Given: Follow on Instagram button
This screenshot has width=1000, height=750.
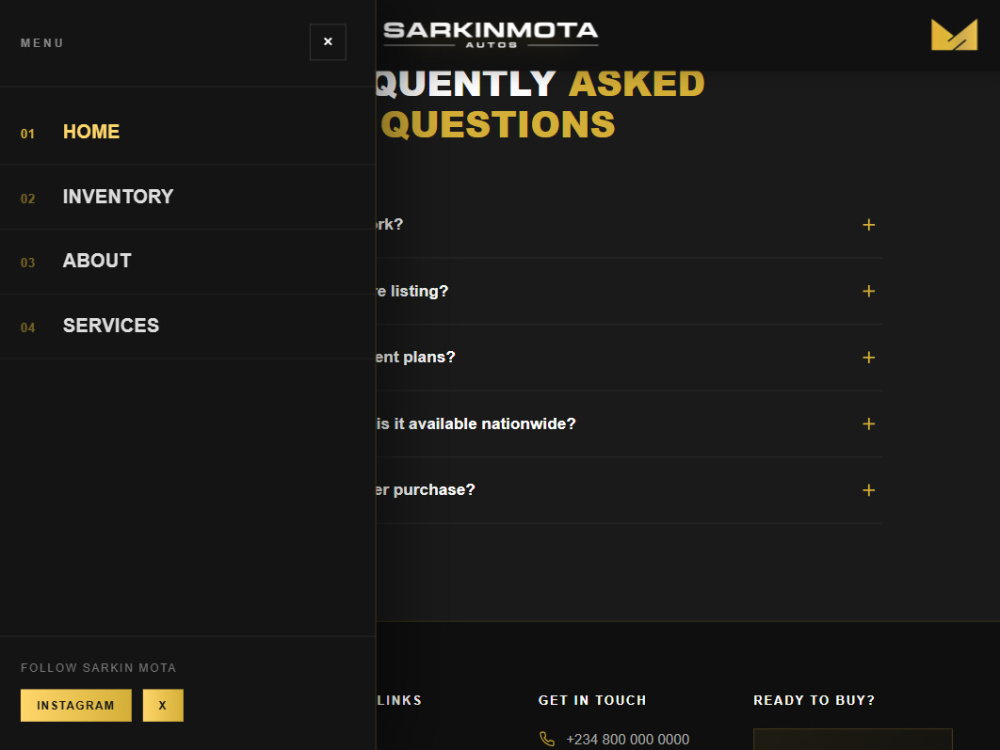Looking at the screenshot, I should pos(76,705).
